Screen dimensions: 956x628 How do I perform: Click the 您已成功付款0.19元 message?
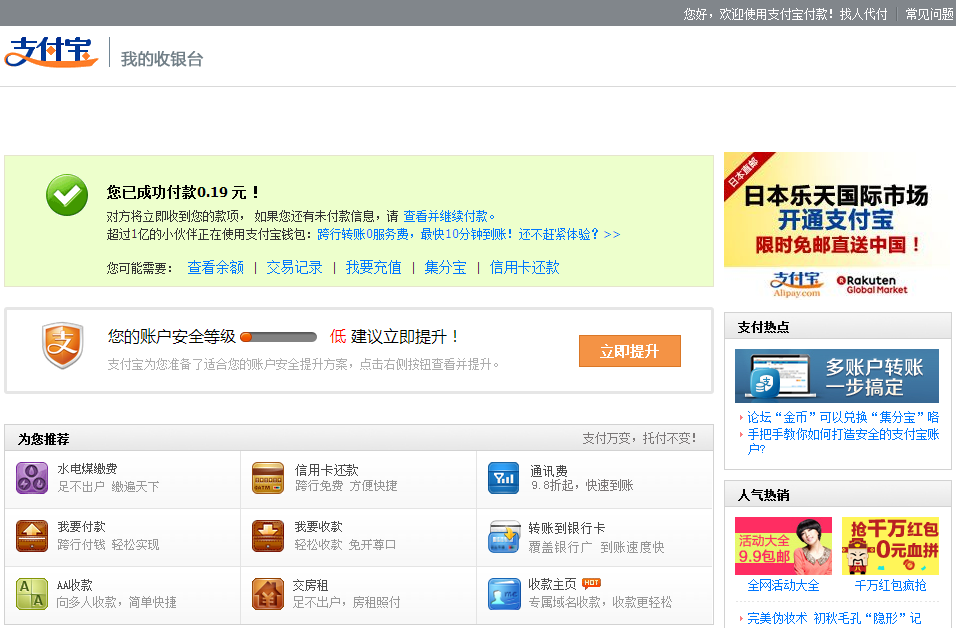point(183,193)
